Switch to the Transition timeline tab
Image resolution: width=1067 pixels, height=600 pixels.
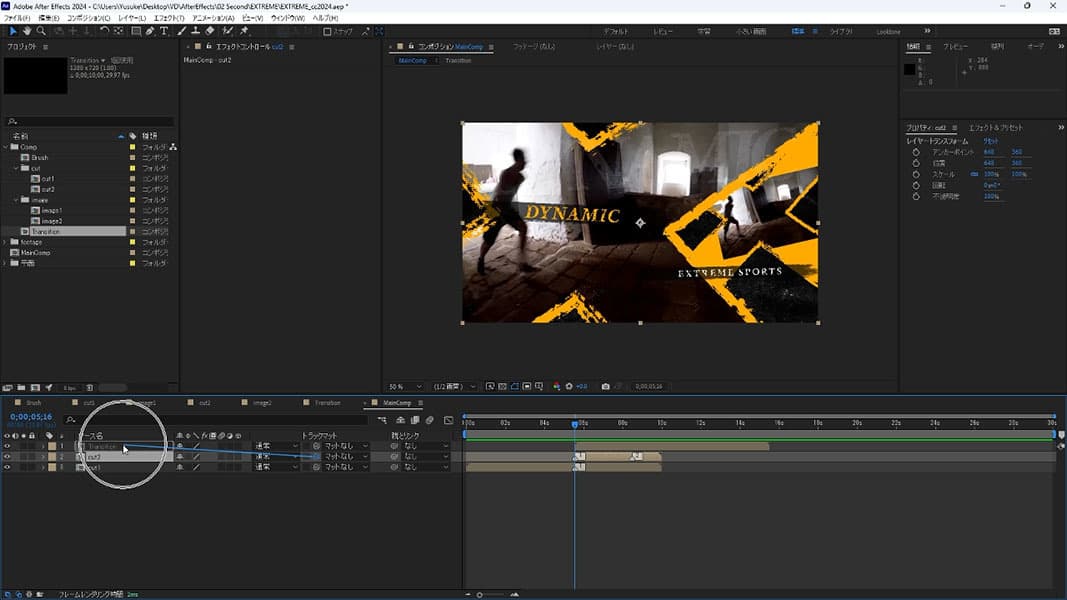[x=327, y=403]
